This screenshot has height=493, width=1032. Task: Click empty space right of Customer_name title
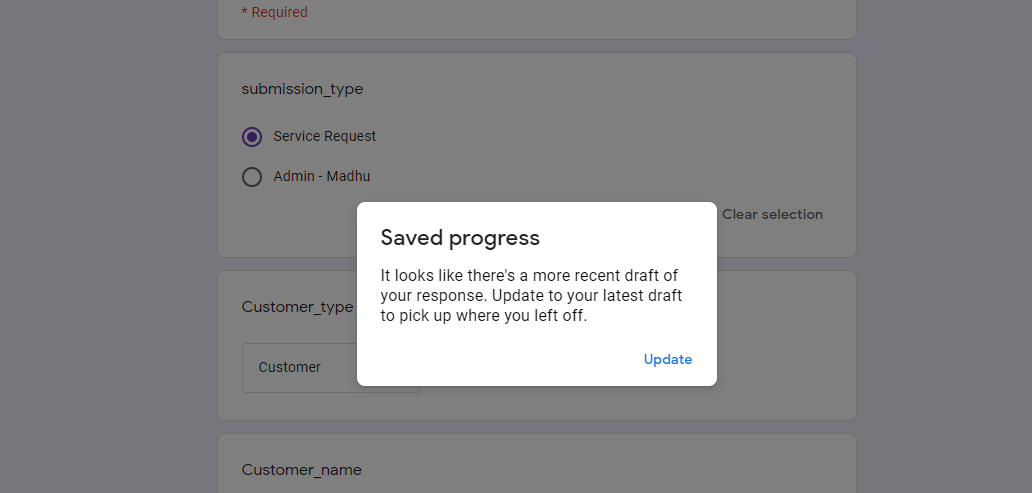coord(600,470)
